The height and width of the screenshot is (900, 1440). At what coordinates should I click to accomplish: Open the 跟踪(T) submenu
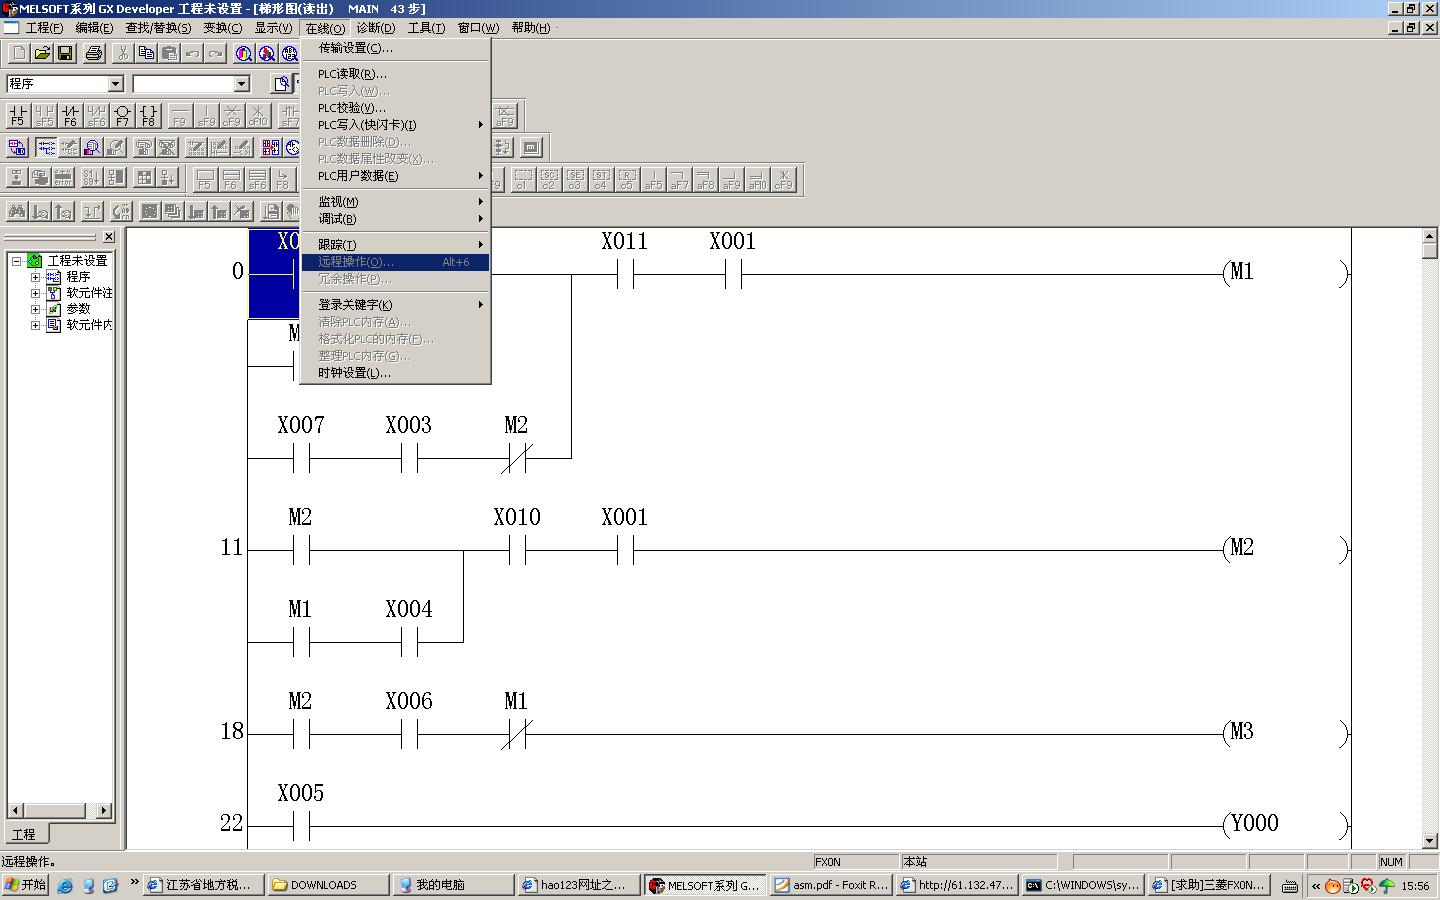pos(395,245)
